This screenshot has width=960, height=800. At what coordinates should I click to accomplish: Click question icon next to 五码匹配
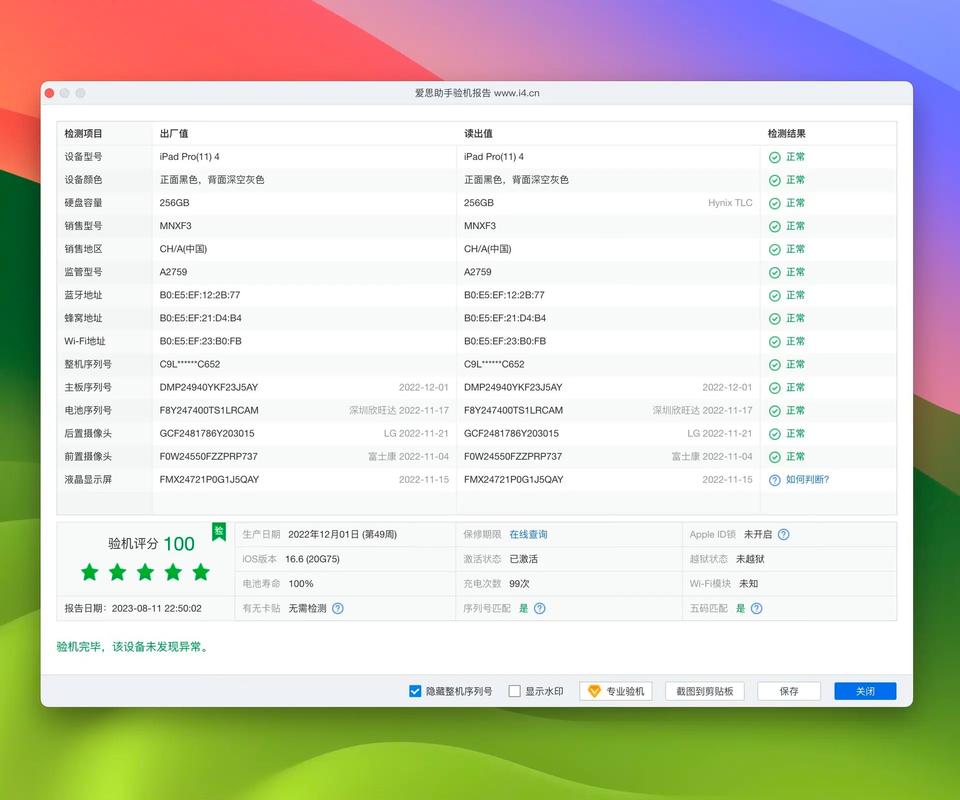click(x=757, y=608)
